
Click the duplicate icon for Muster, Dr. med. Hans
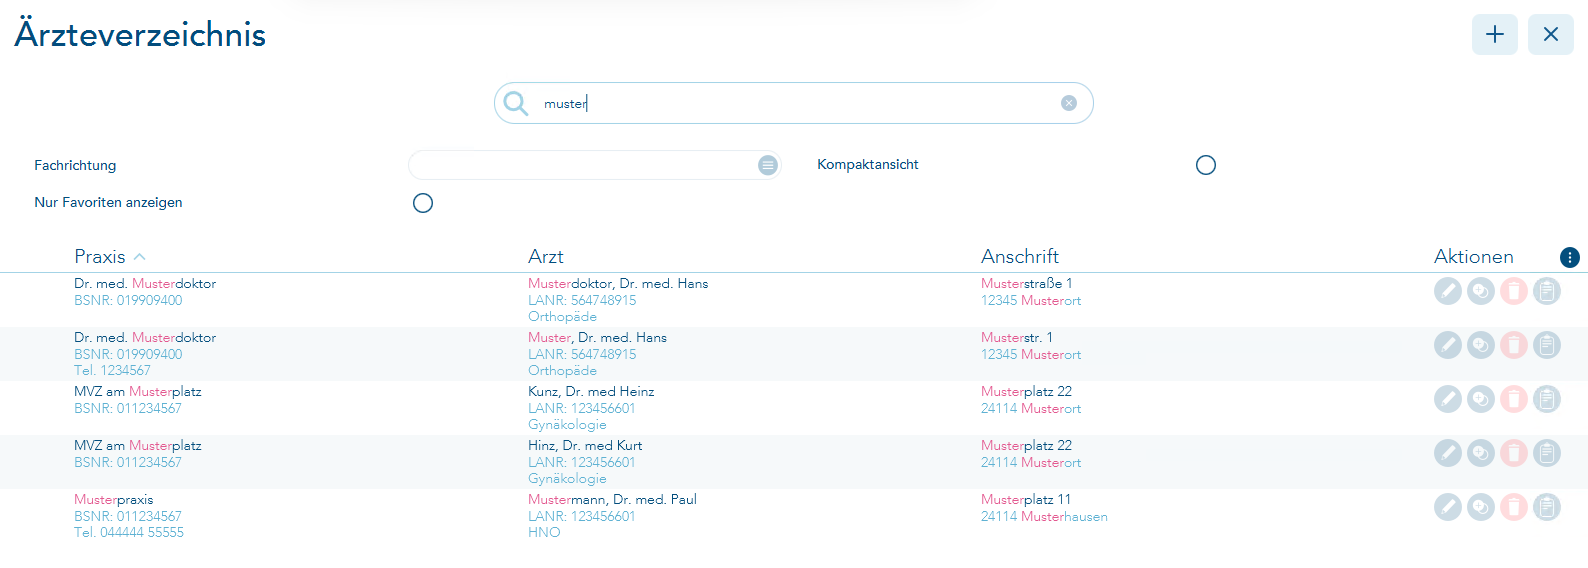point(1480,345)
